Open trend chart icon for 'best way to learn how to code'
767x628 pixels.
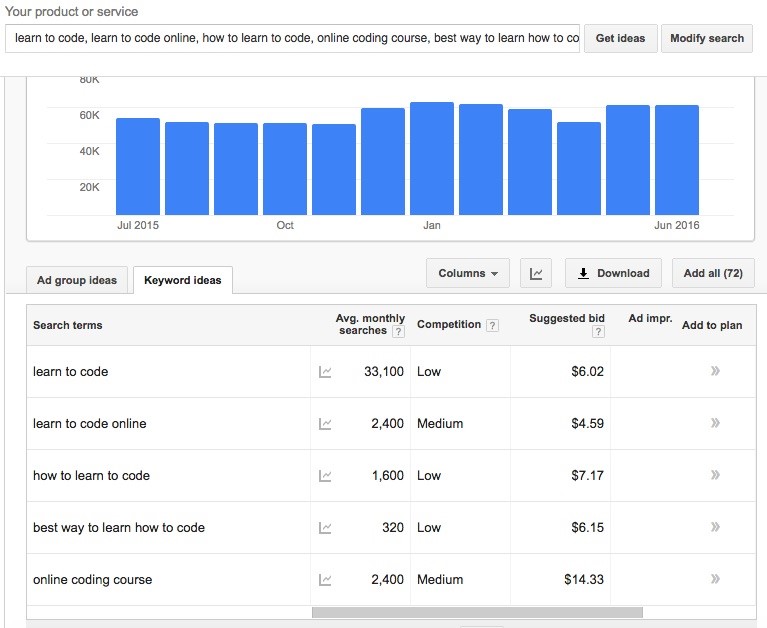325,528
